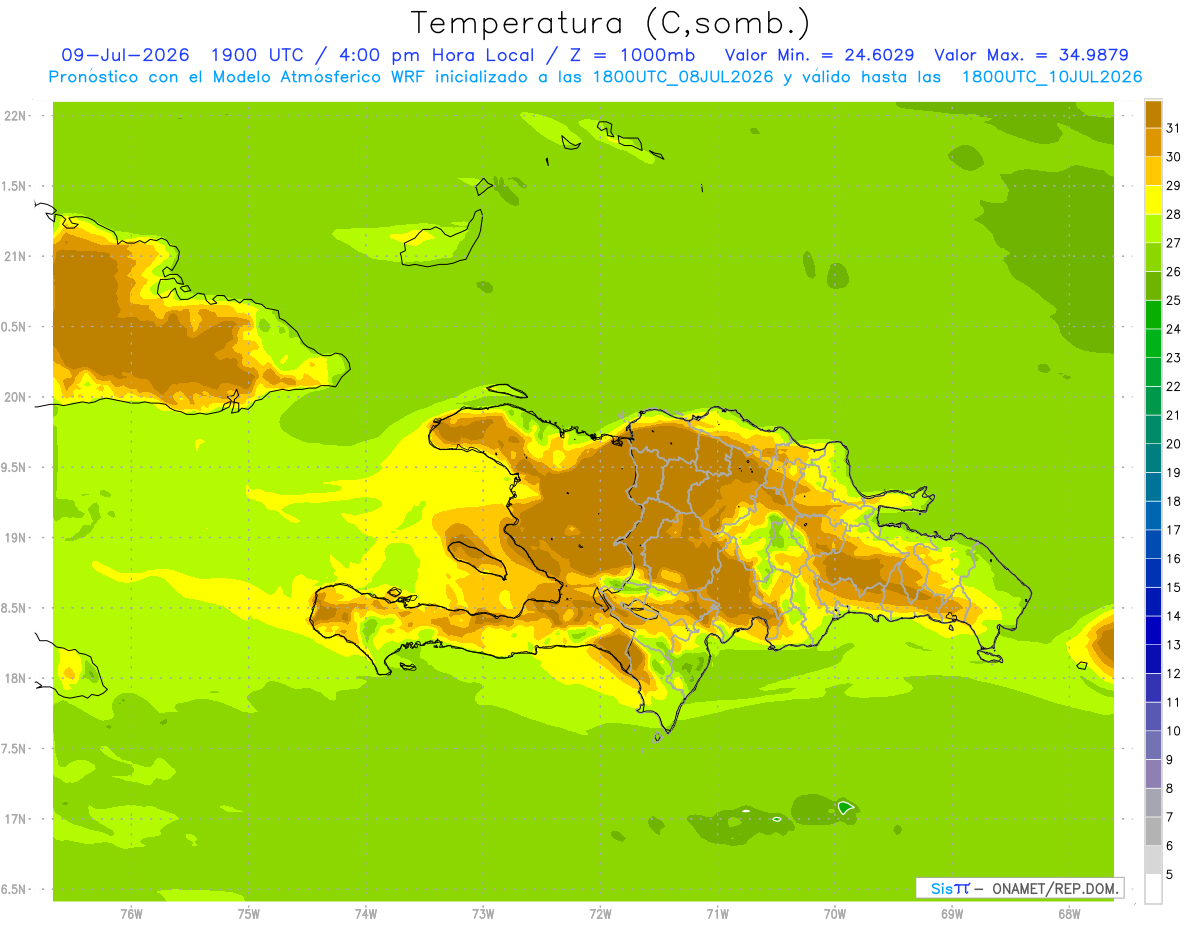Click latitude axis label '20N'

tap(14, 397)
